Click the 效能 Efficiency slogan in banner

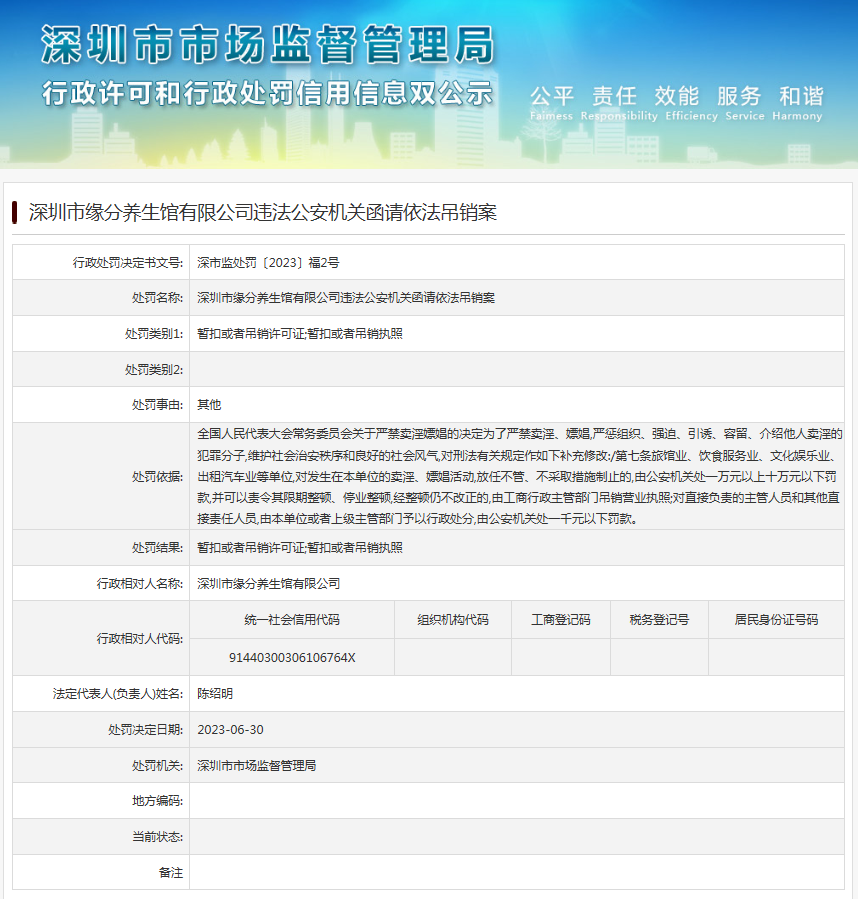[x=691, y=103]
